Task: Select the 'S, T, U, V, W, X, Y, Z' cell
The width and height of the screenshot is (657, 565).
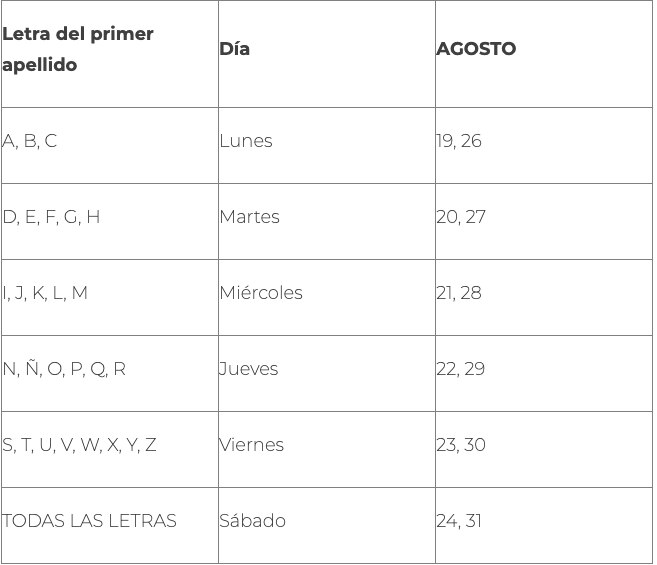Action: tap(110, 449)
